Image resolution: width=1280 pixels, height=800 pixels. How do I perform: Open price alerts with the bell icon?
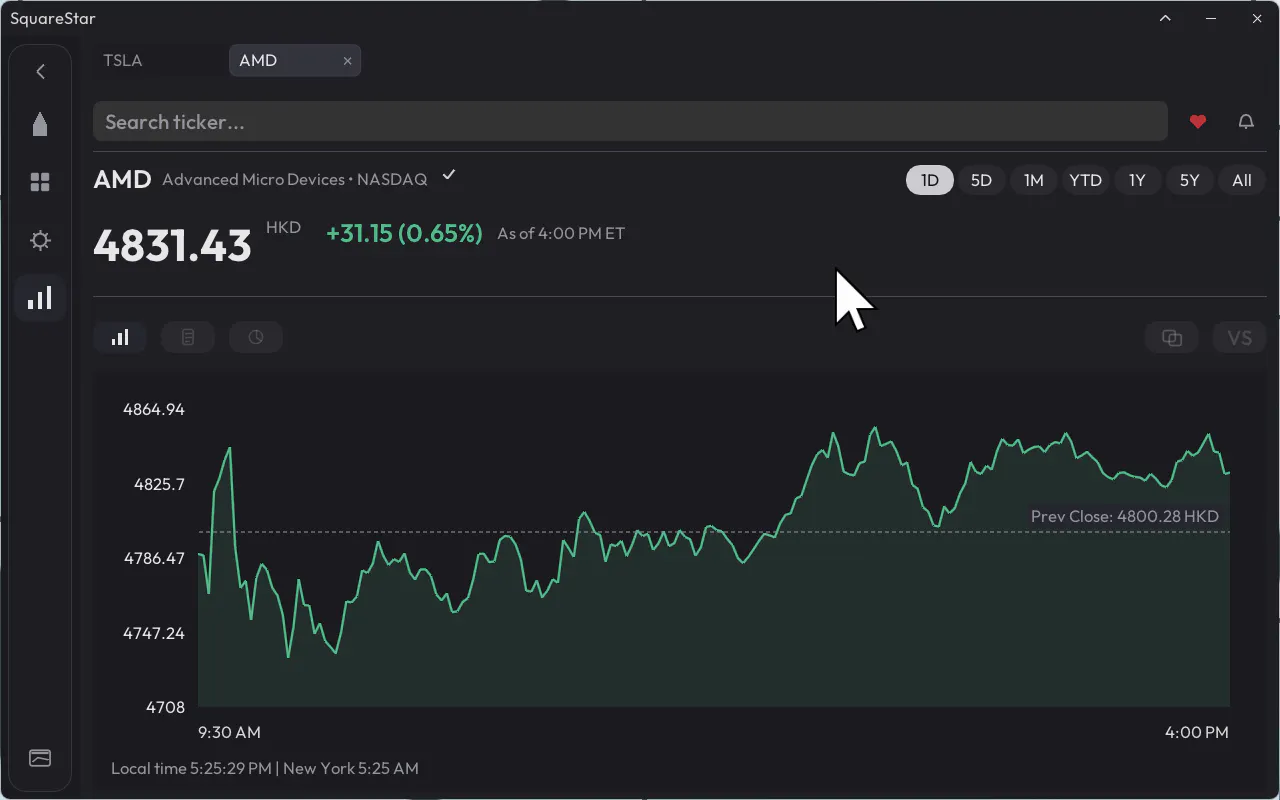tap(1246, 122)
